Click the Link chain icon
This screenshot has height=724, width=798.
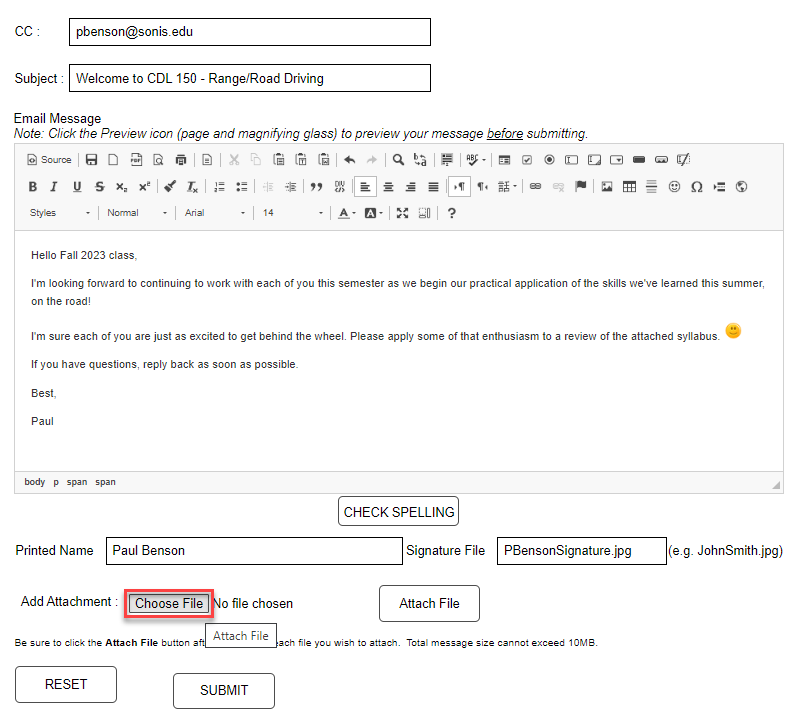click(535, 187)
